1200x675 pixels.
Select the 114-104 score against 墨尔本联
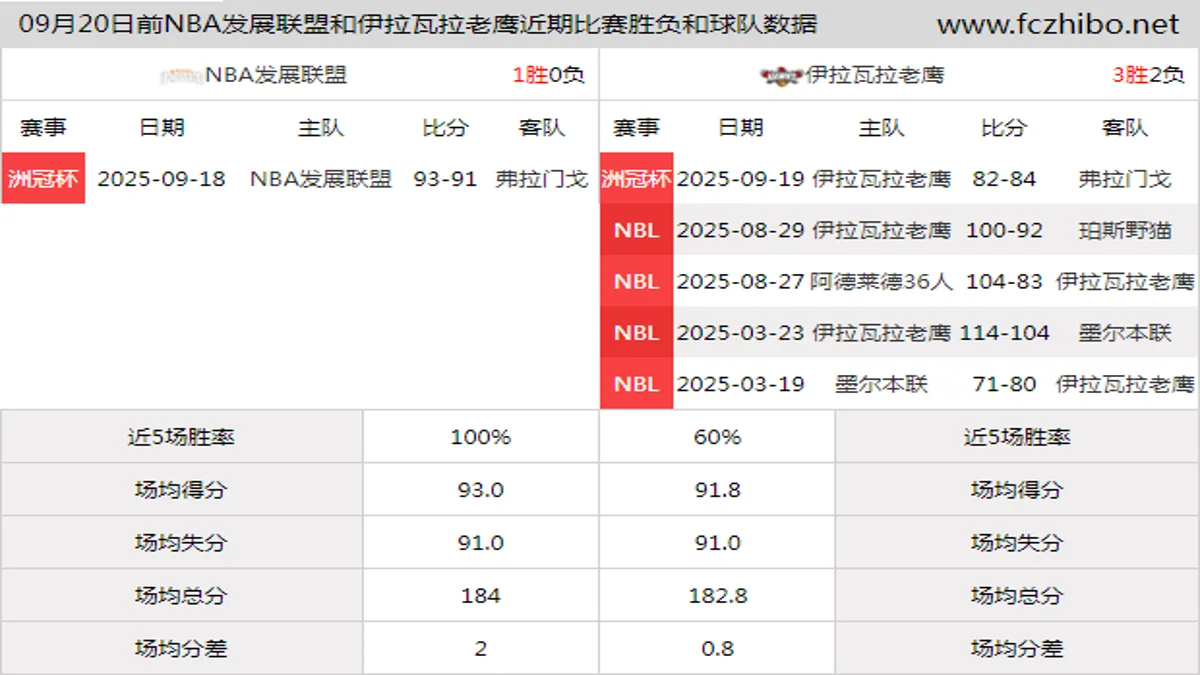pyautogui.click(x=1004, y=333)
